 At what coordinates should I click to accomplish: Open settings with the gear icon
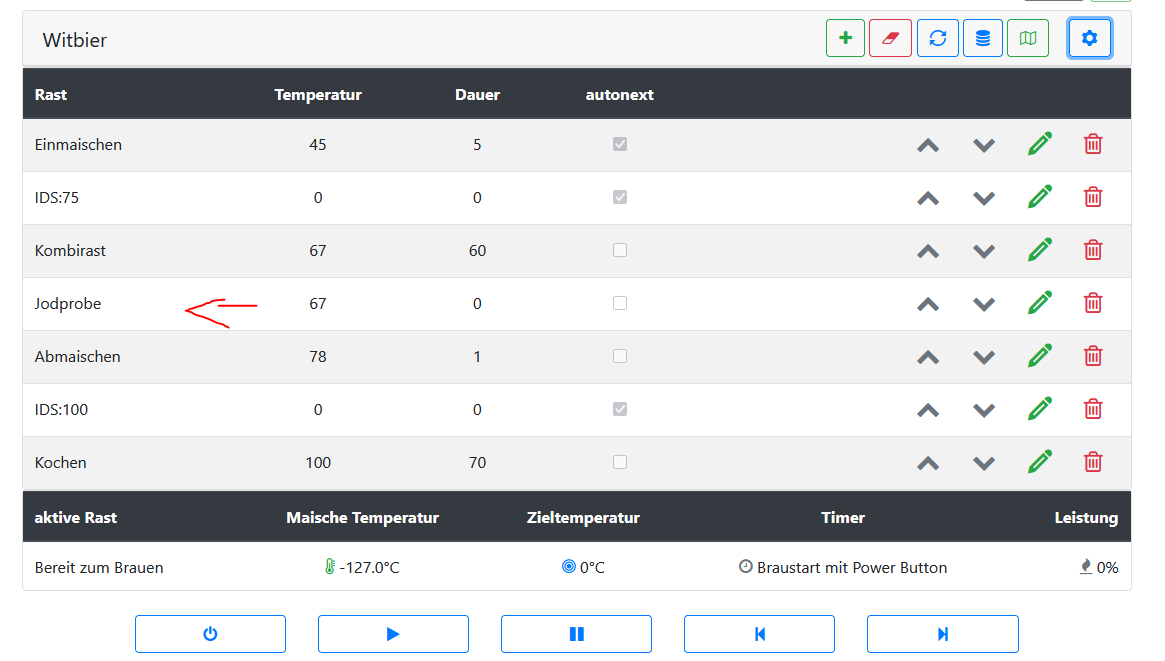coord(1089,38)
